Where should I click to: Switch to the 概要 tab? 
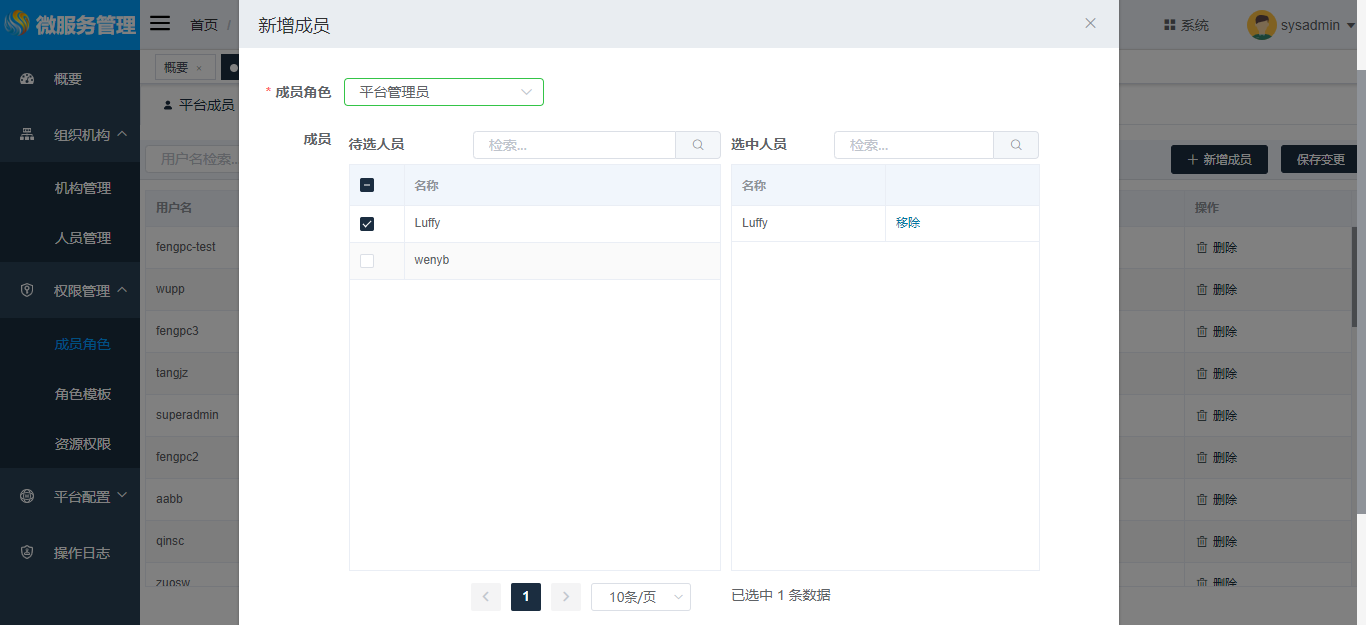(x=176, y=67)
